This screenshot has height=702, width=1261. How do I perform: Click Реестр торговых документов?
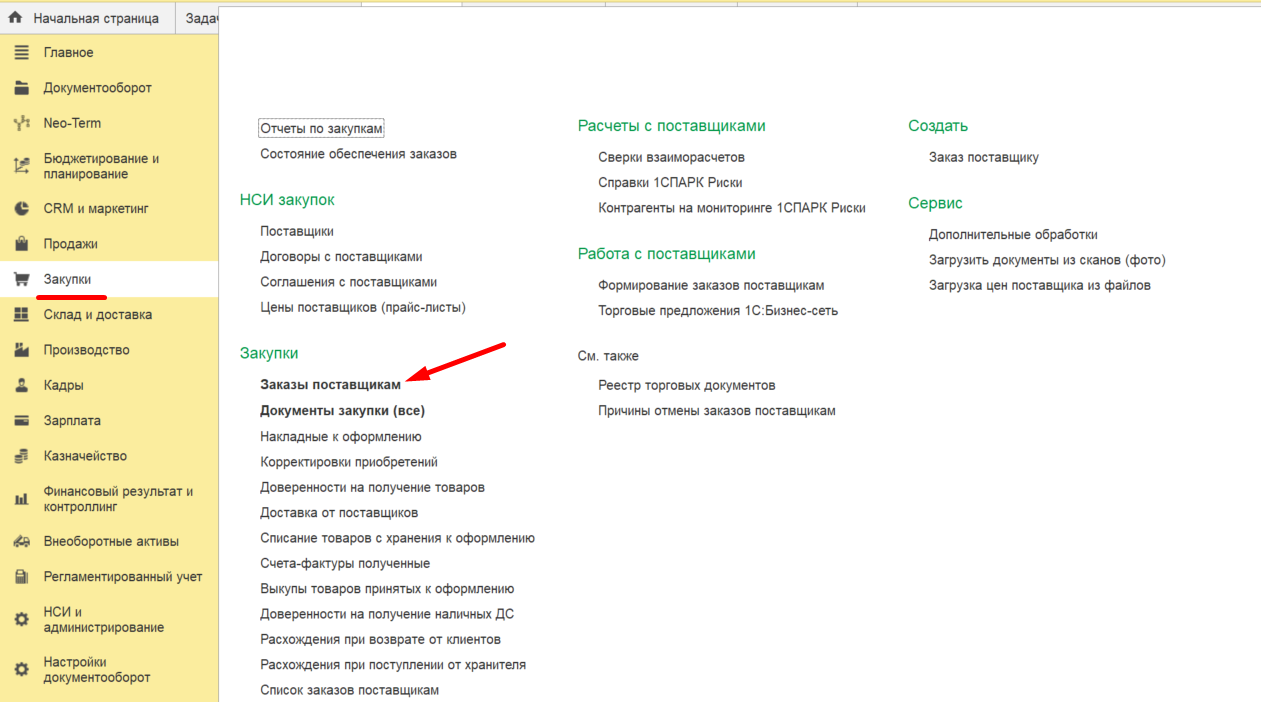click(687, 385)
